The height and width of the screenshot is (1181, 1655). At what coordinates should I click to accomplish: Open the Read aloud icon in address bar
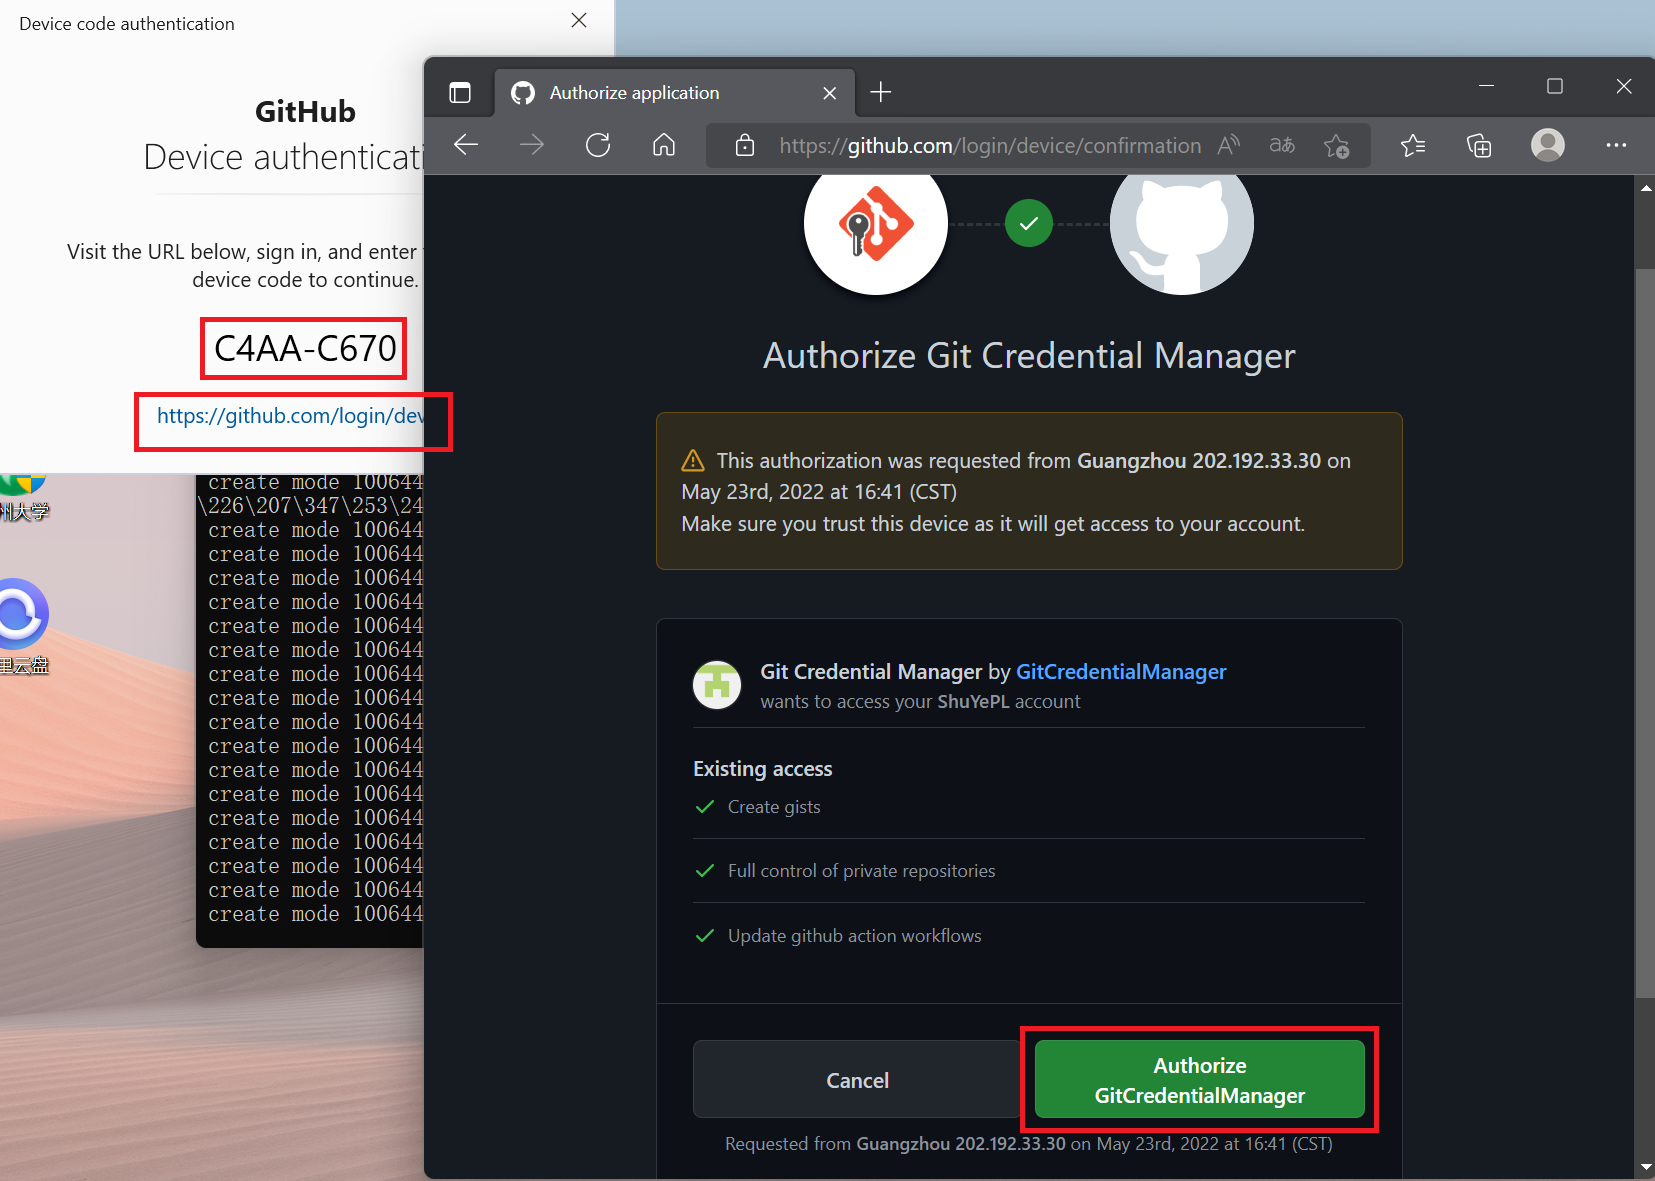[x=1229, y=145]
